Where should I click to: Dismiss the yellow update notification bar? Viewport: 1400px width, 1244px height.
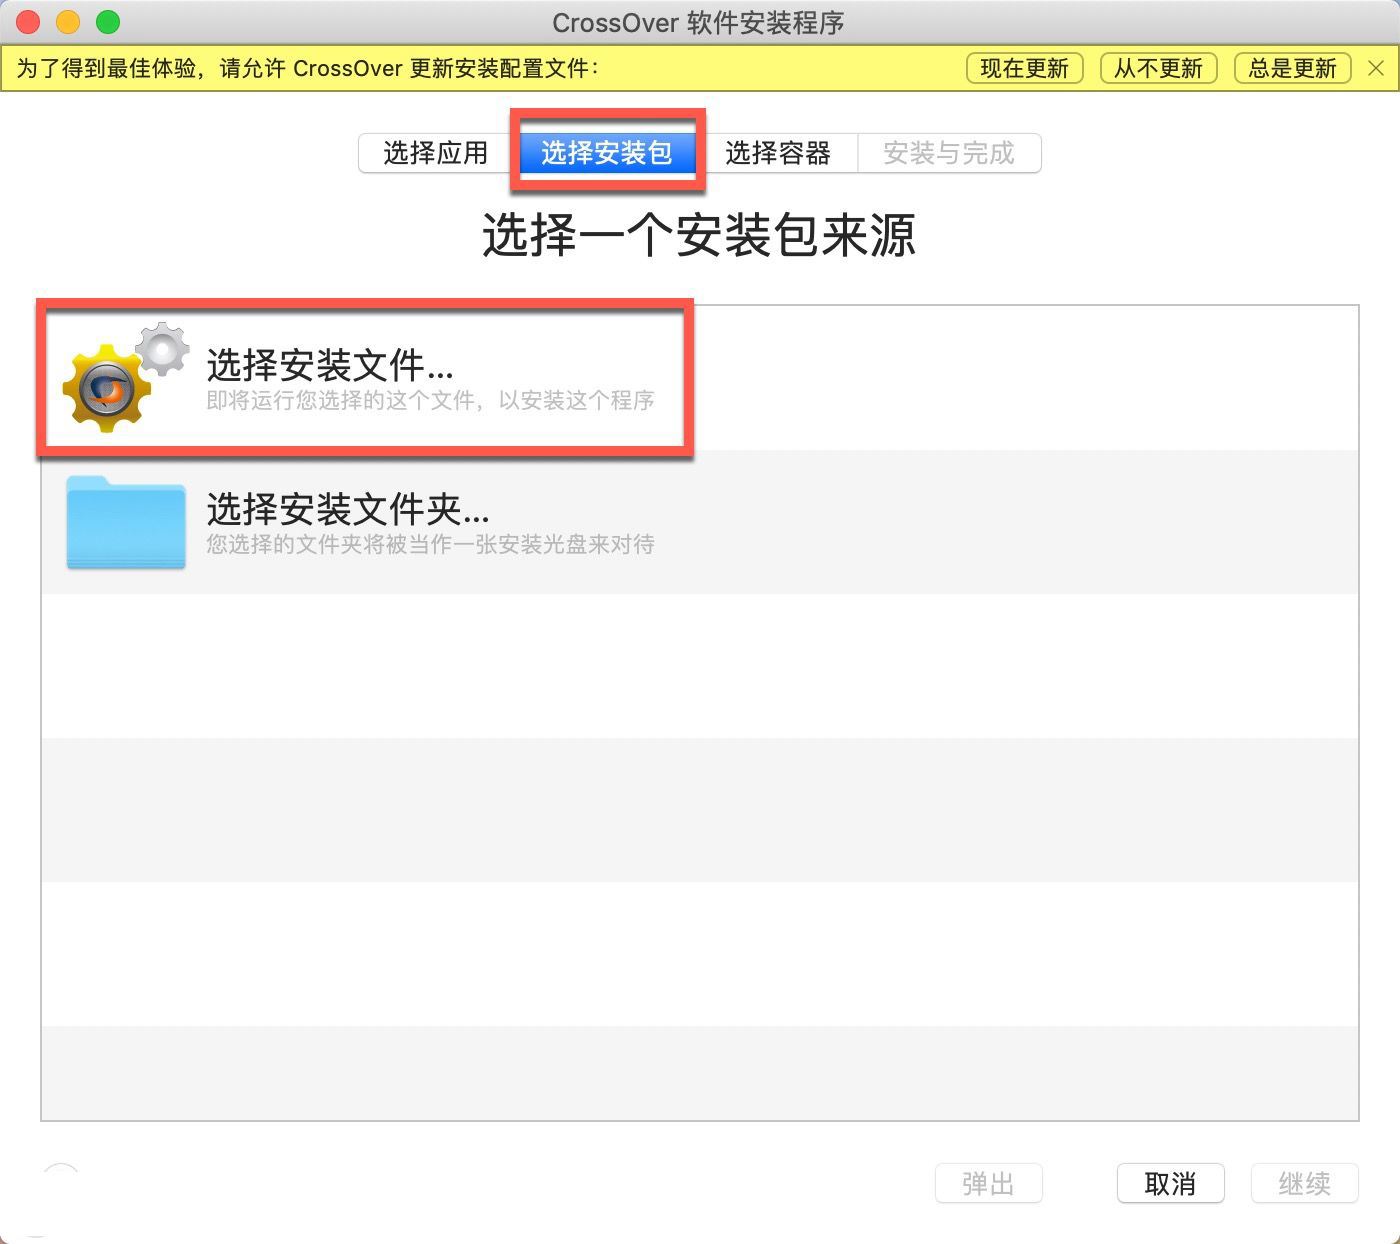pyautogui.click(x=1376, y=68)
